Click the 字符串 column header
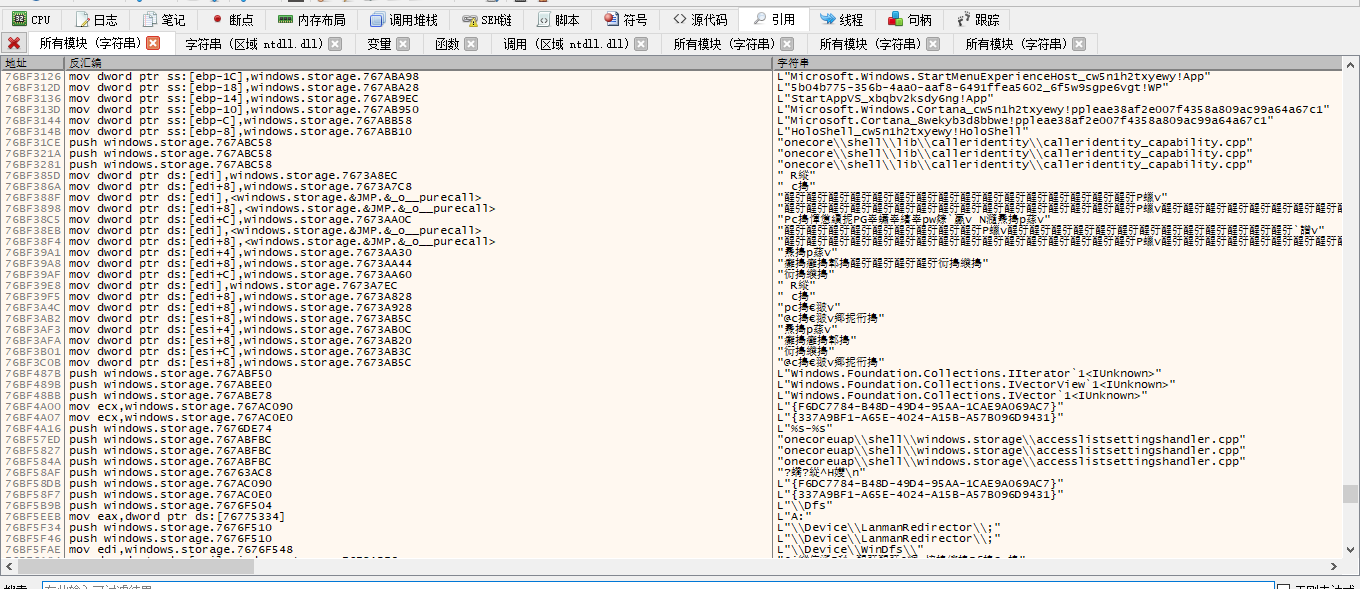This screenshot has width=1360, height=589. pos(1058,63)
